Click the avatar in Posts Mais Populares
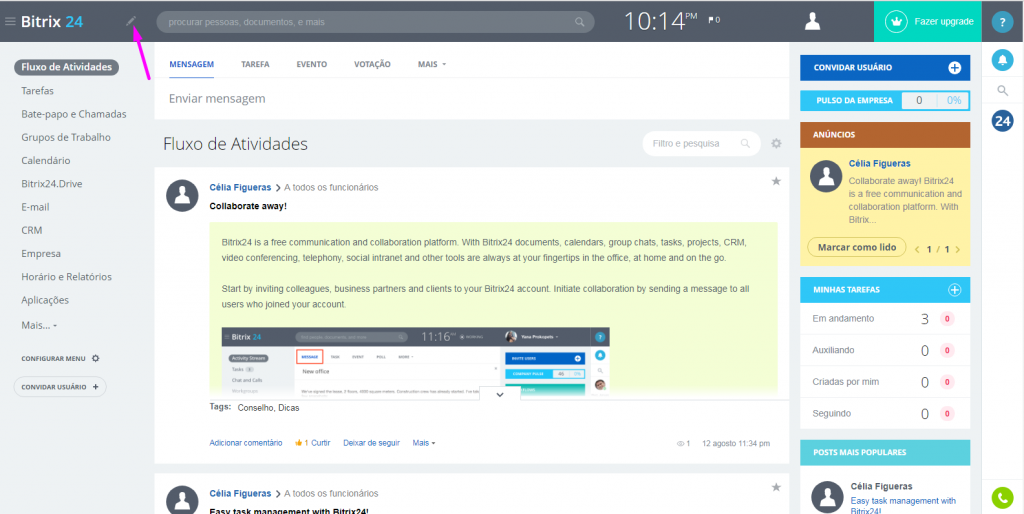The width and height of the screenshot is (1024, 514). [827, 496]
